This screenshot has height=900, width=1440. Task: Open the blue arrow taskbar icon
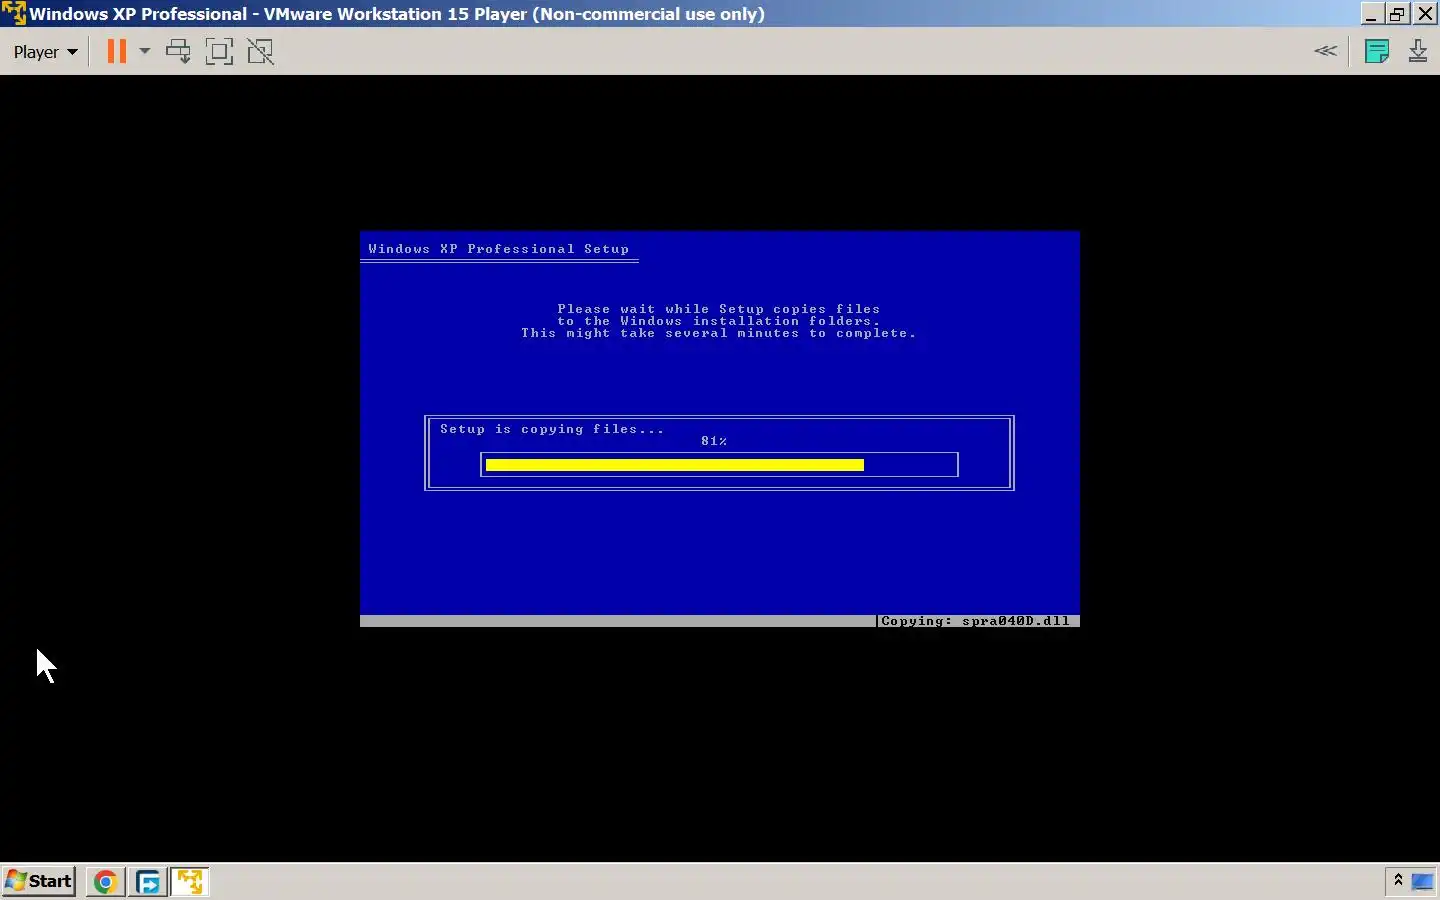point(148,882)
